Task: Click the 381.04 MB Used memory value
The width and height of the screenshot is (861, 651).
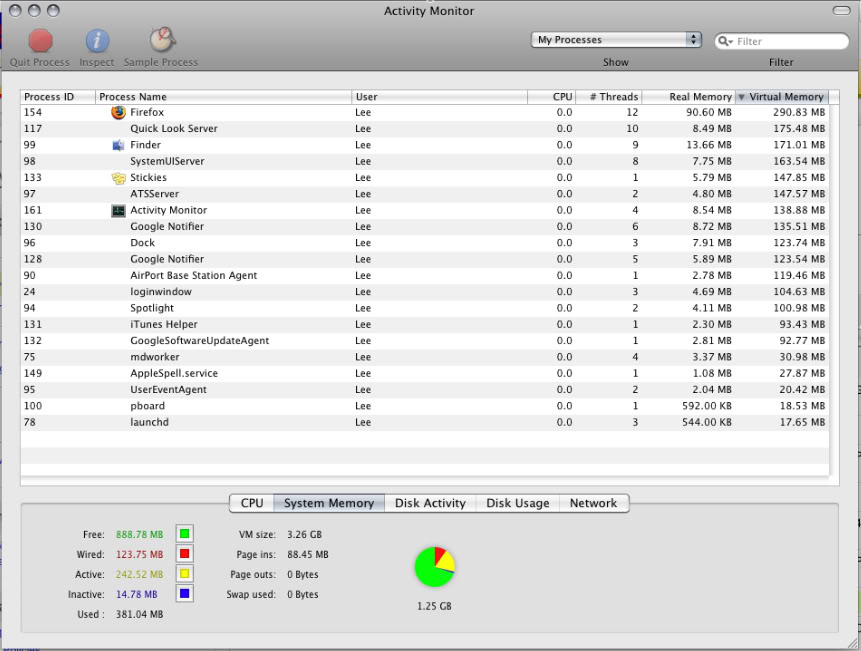Action: [139, 614]
